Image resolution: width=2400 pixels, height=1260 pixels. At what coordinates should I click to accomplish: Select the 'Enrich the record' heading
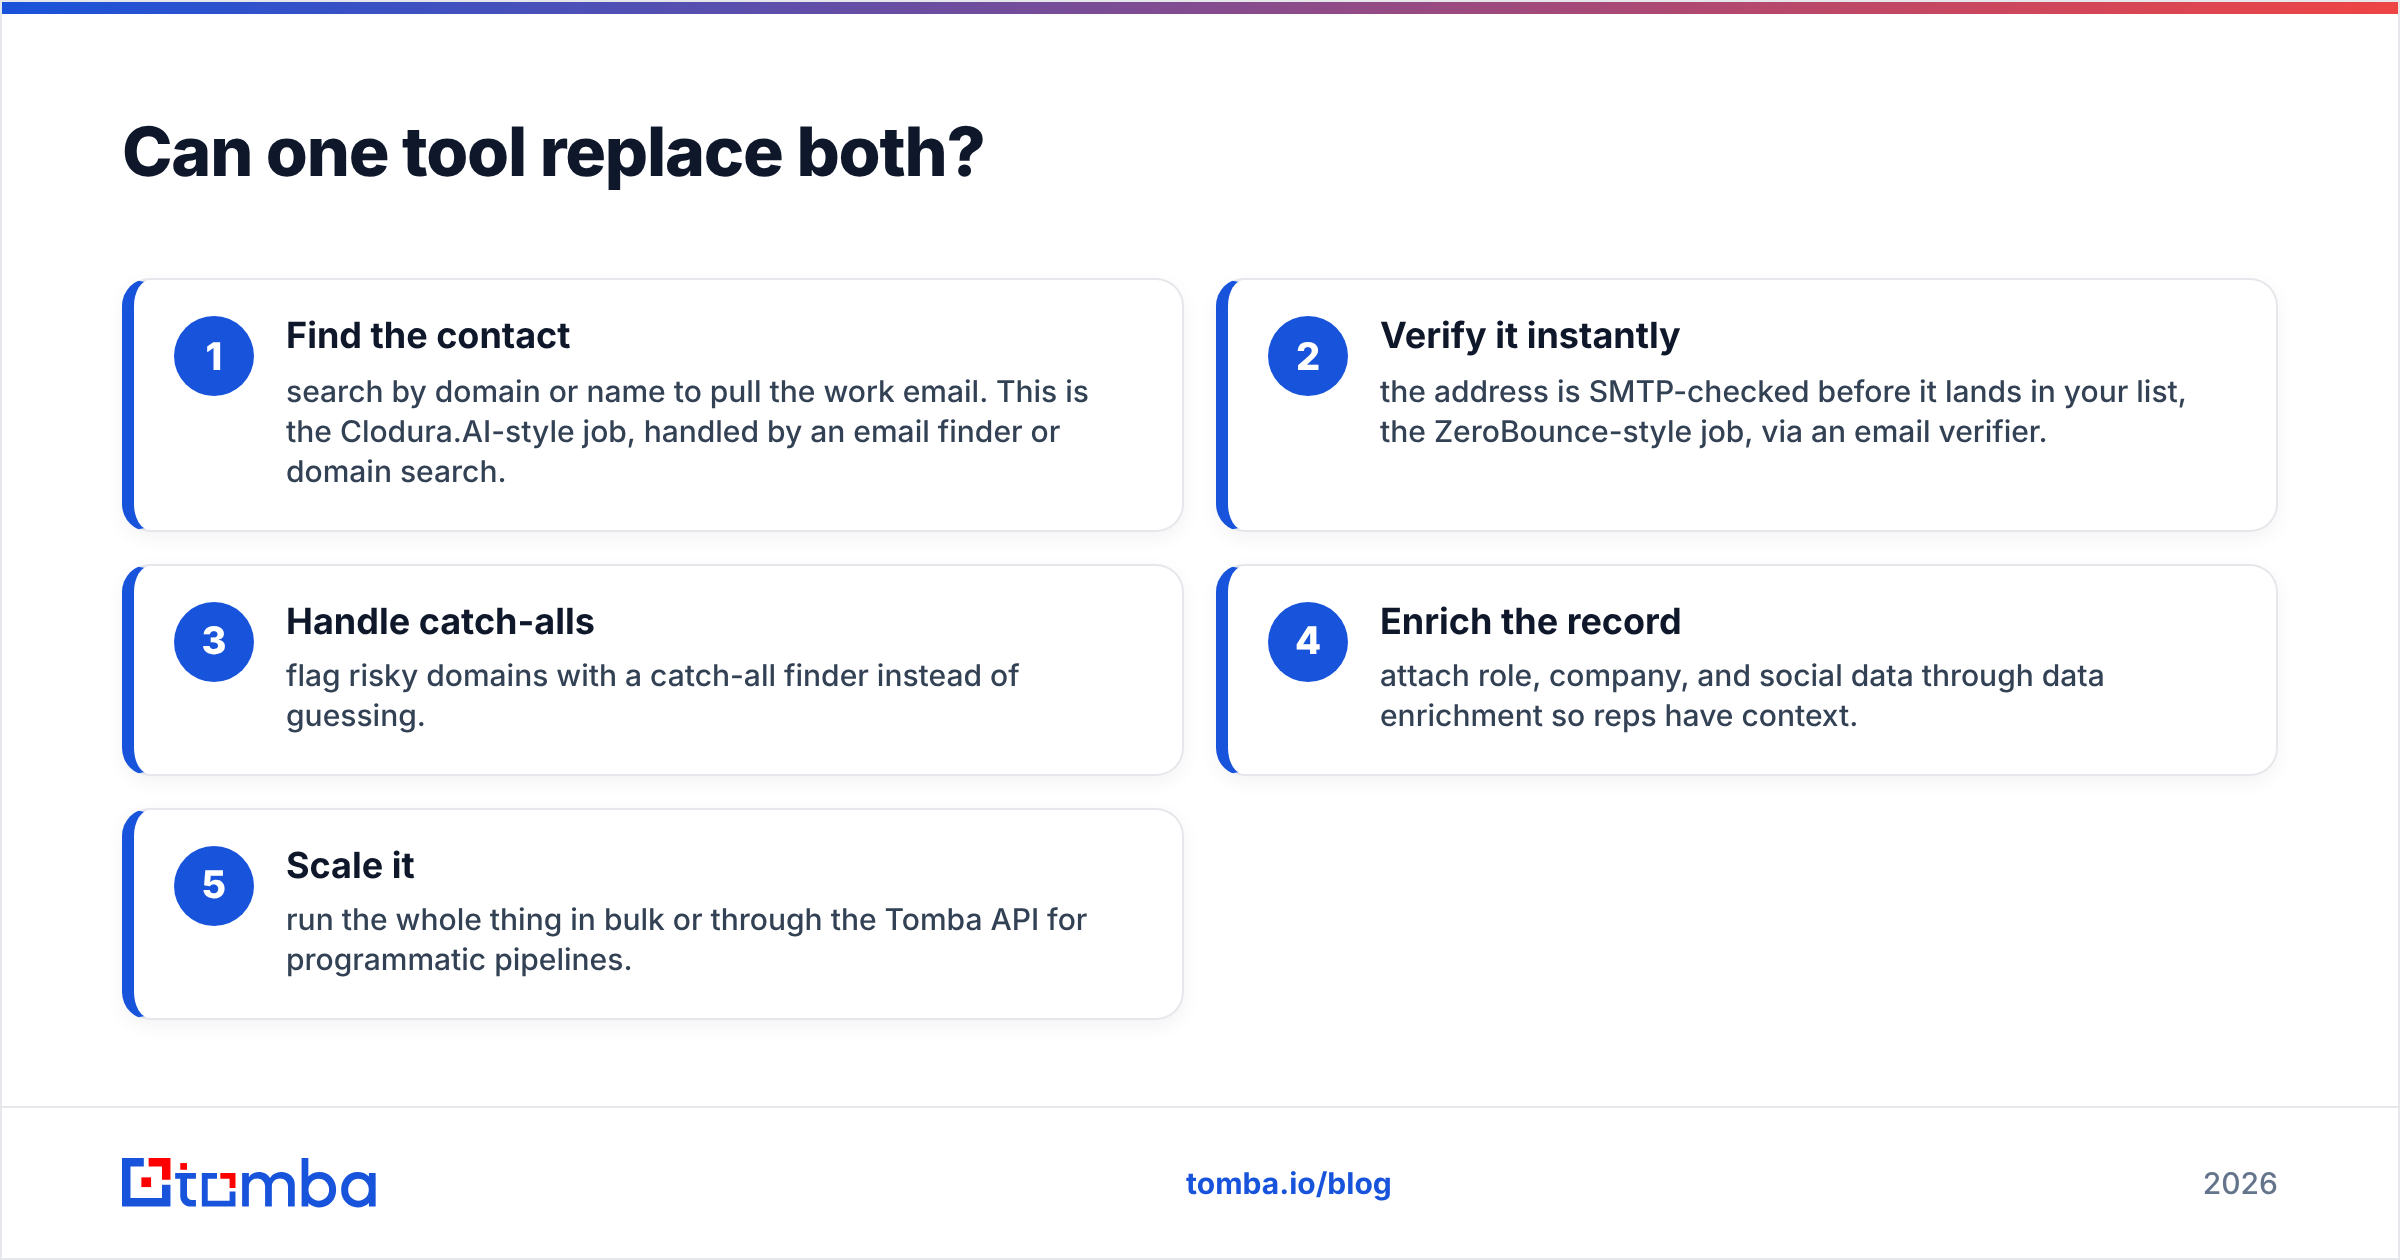(x=1530, y=622)
